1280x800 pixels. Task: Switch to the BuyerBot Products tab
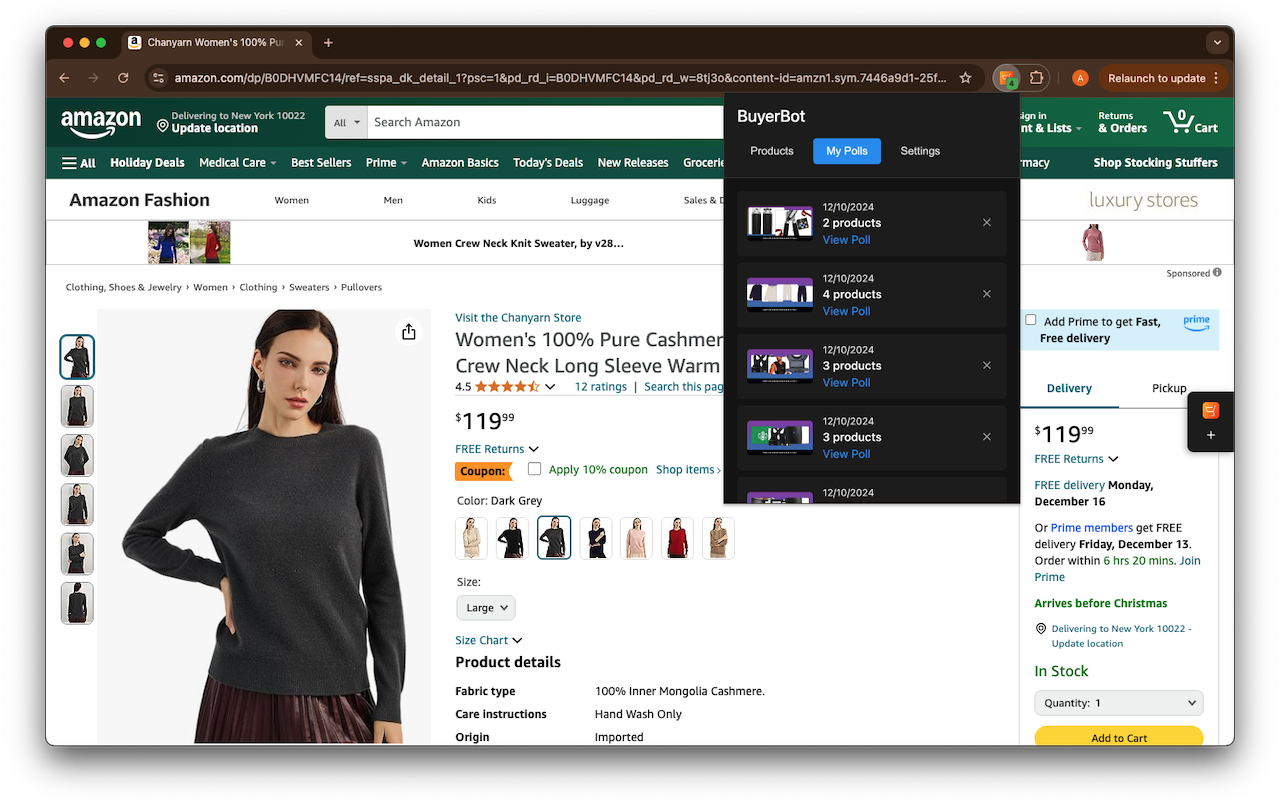(x=772, y=151)
